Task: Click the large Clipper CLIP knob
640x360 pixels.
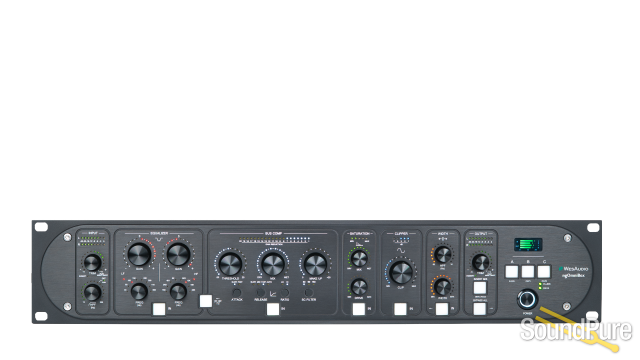Action: pyautogui.click(x=401, y=273)
